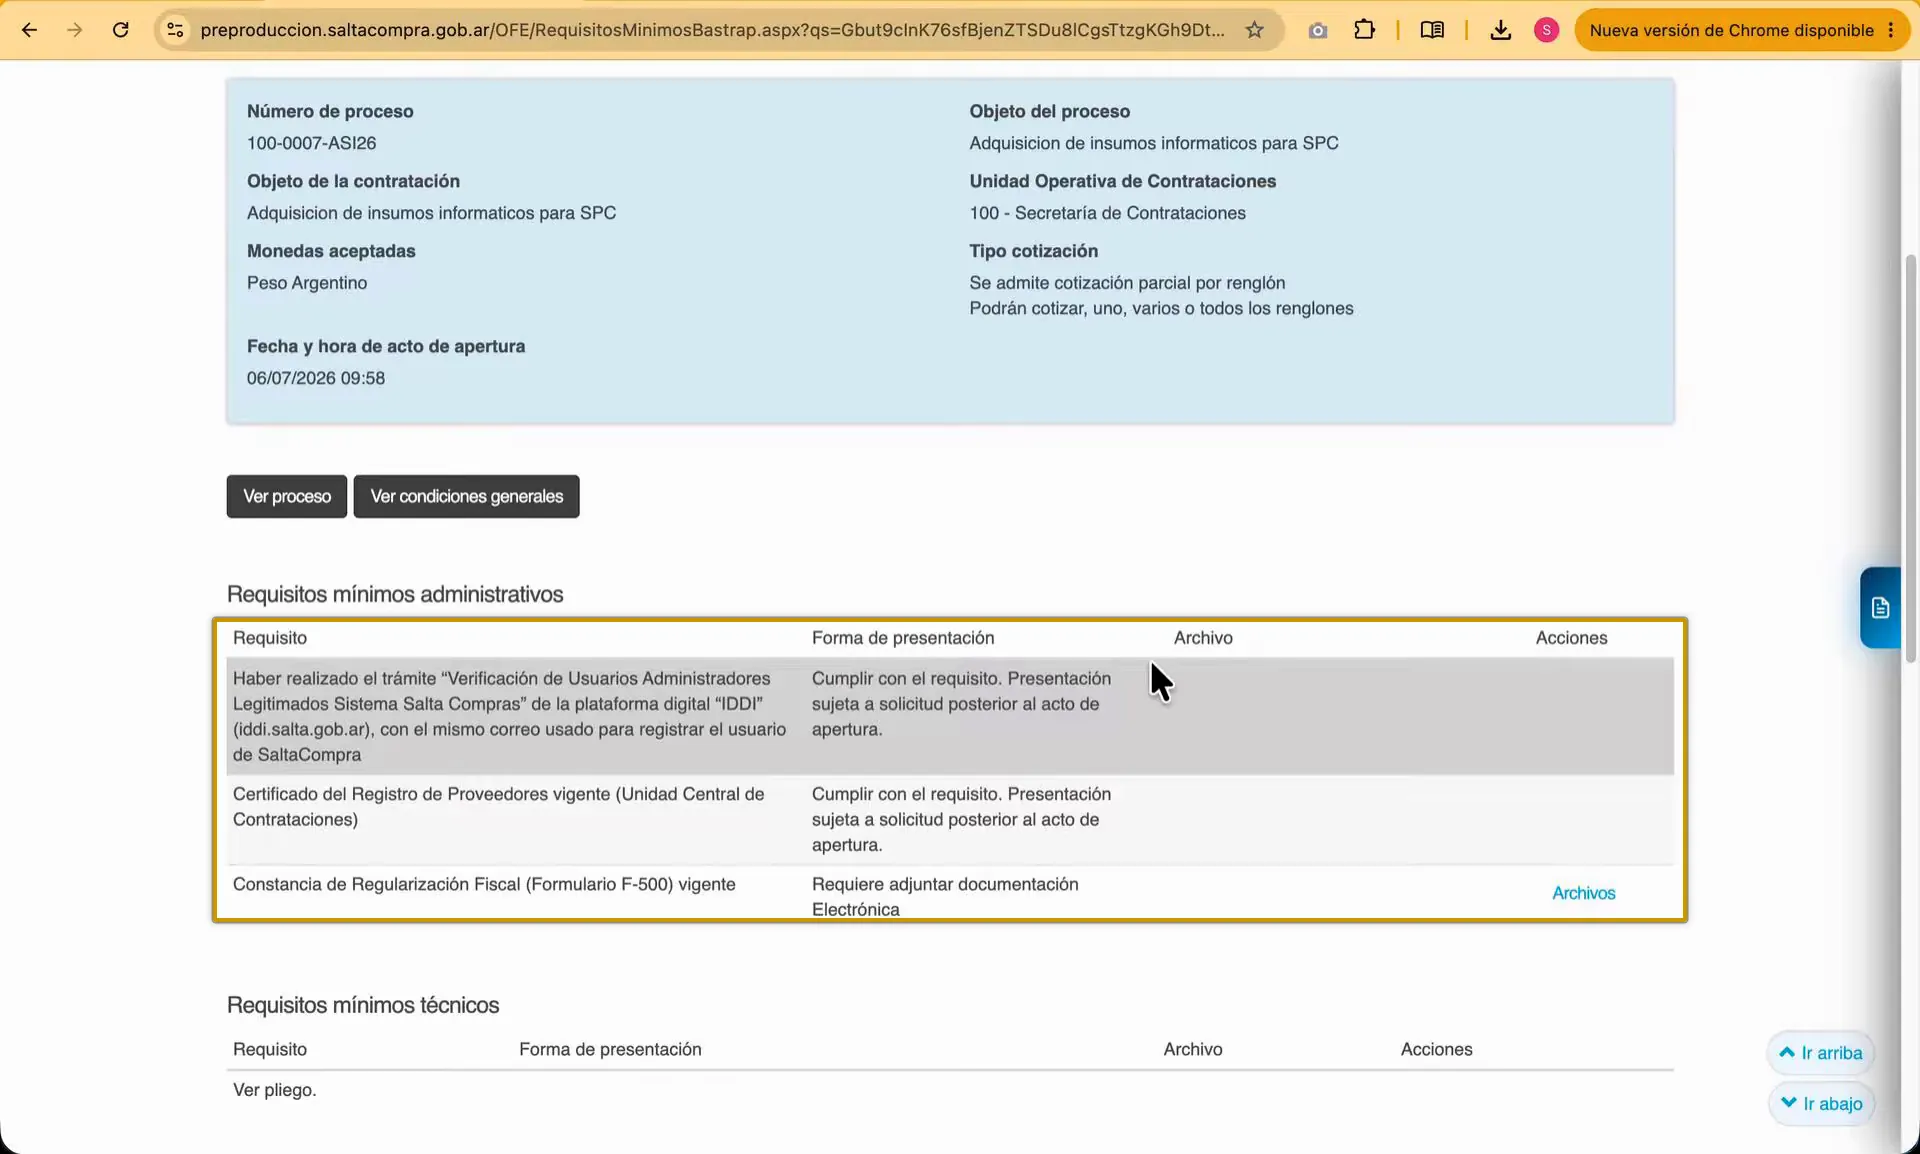Open site information icon in address bar
1920x1154 pixels.
click(x=175, y=30)
